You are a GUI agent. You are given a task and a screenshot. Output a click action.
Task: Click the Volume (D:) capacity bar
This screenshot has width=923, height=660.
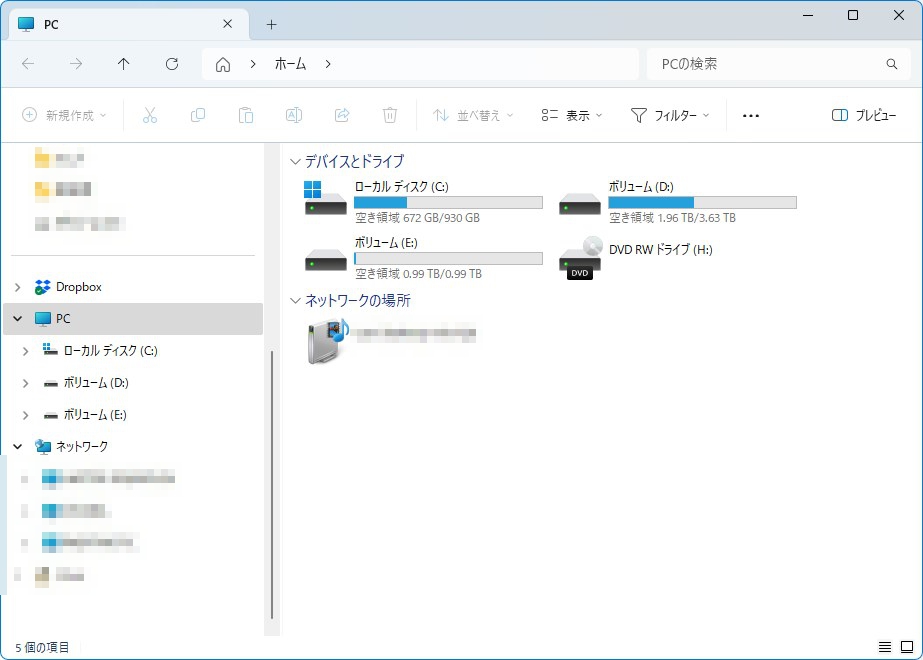(x=702, y=202)
